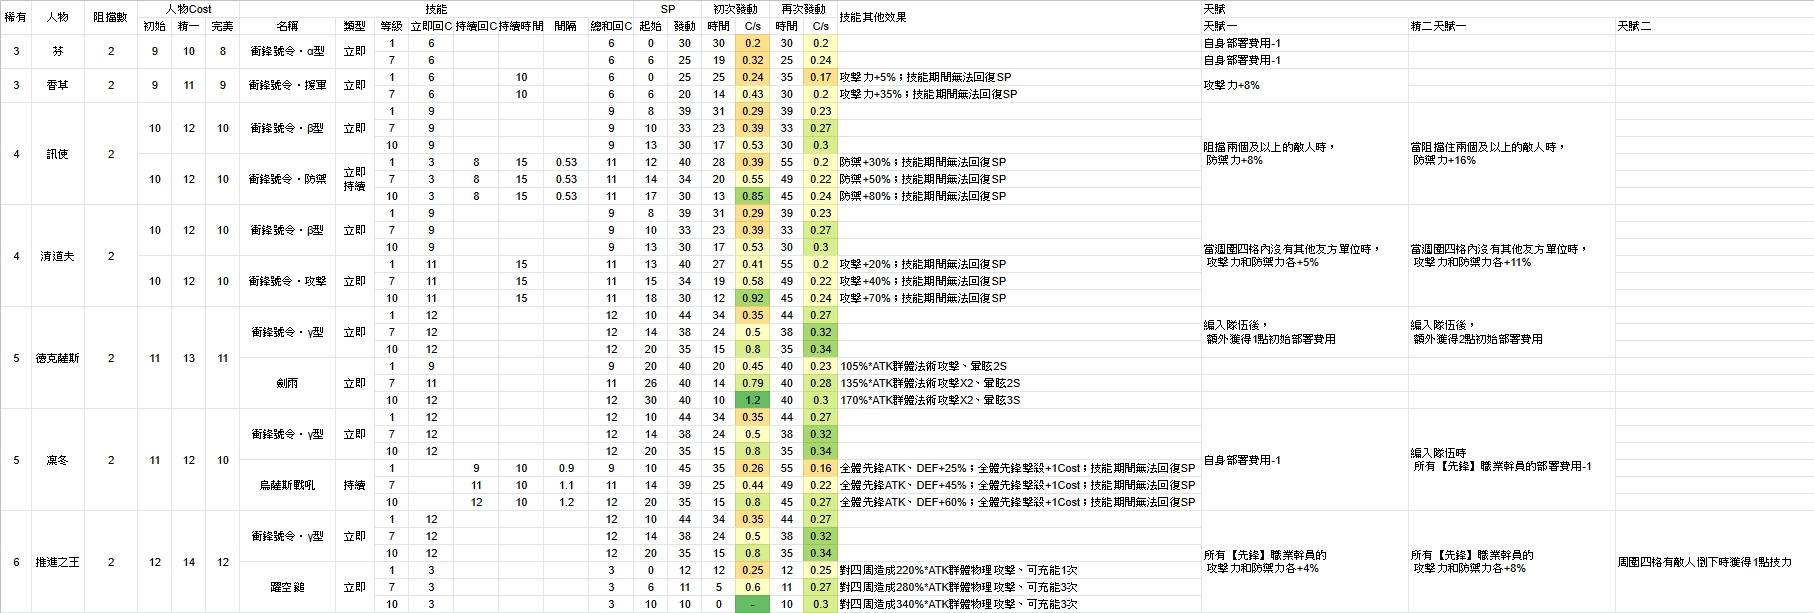Image resolution: width=1814 pixels, height=613 pixels.
Task: Click the 0.58 C/s cell
Action: (752, 281)
